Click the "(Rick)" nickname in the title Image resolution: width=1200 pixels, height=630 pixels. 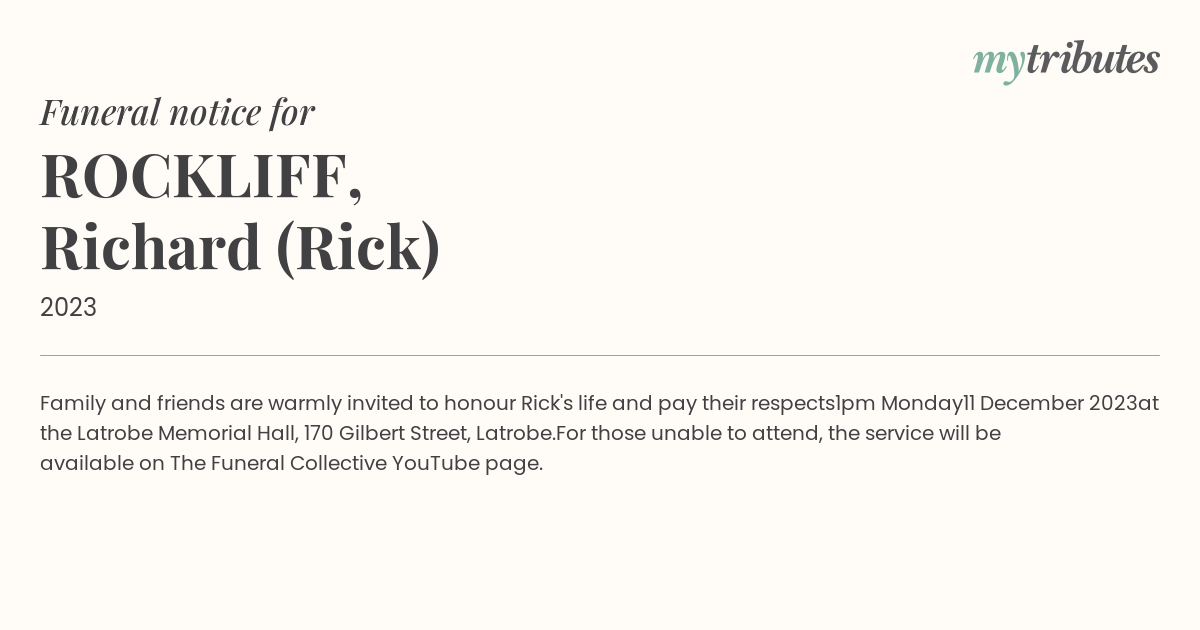click(x=357, y=248)
